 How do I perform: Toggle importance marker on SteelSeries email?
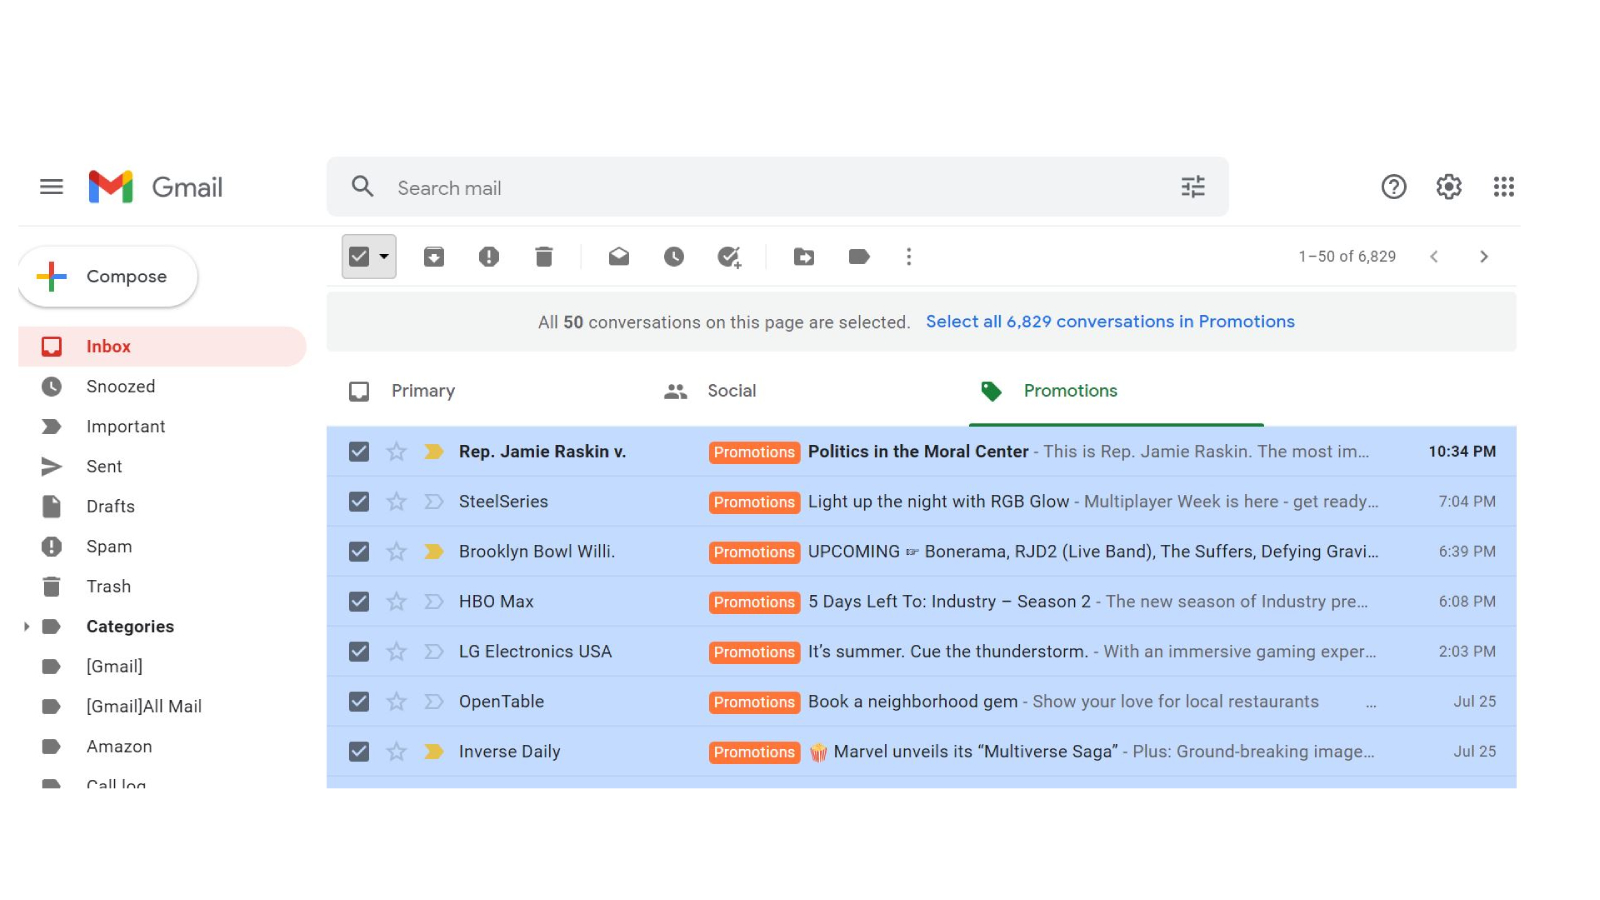(434, 502)
